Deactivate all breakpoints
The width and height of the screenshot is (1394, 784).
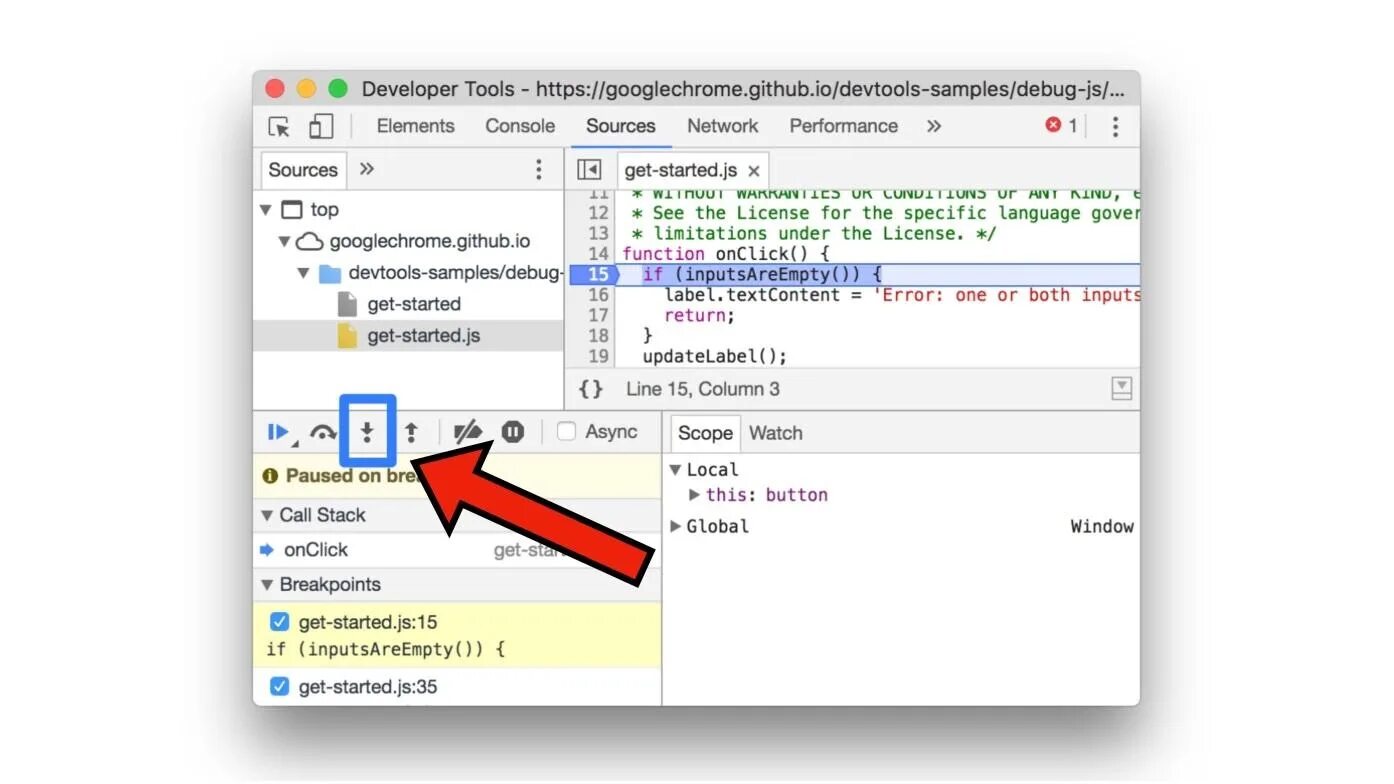pos(467,432)
